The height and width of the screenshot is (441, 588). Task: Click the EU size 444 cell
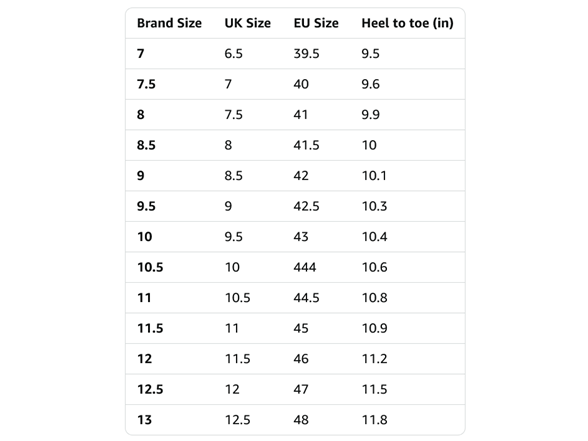tap(305, 267)
